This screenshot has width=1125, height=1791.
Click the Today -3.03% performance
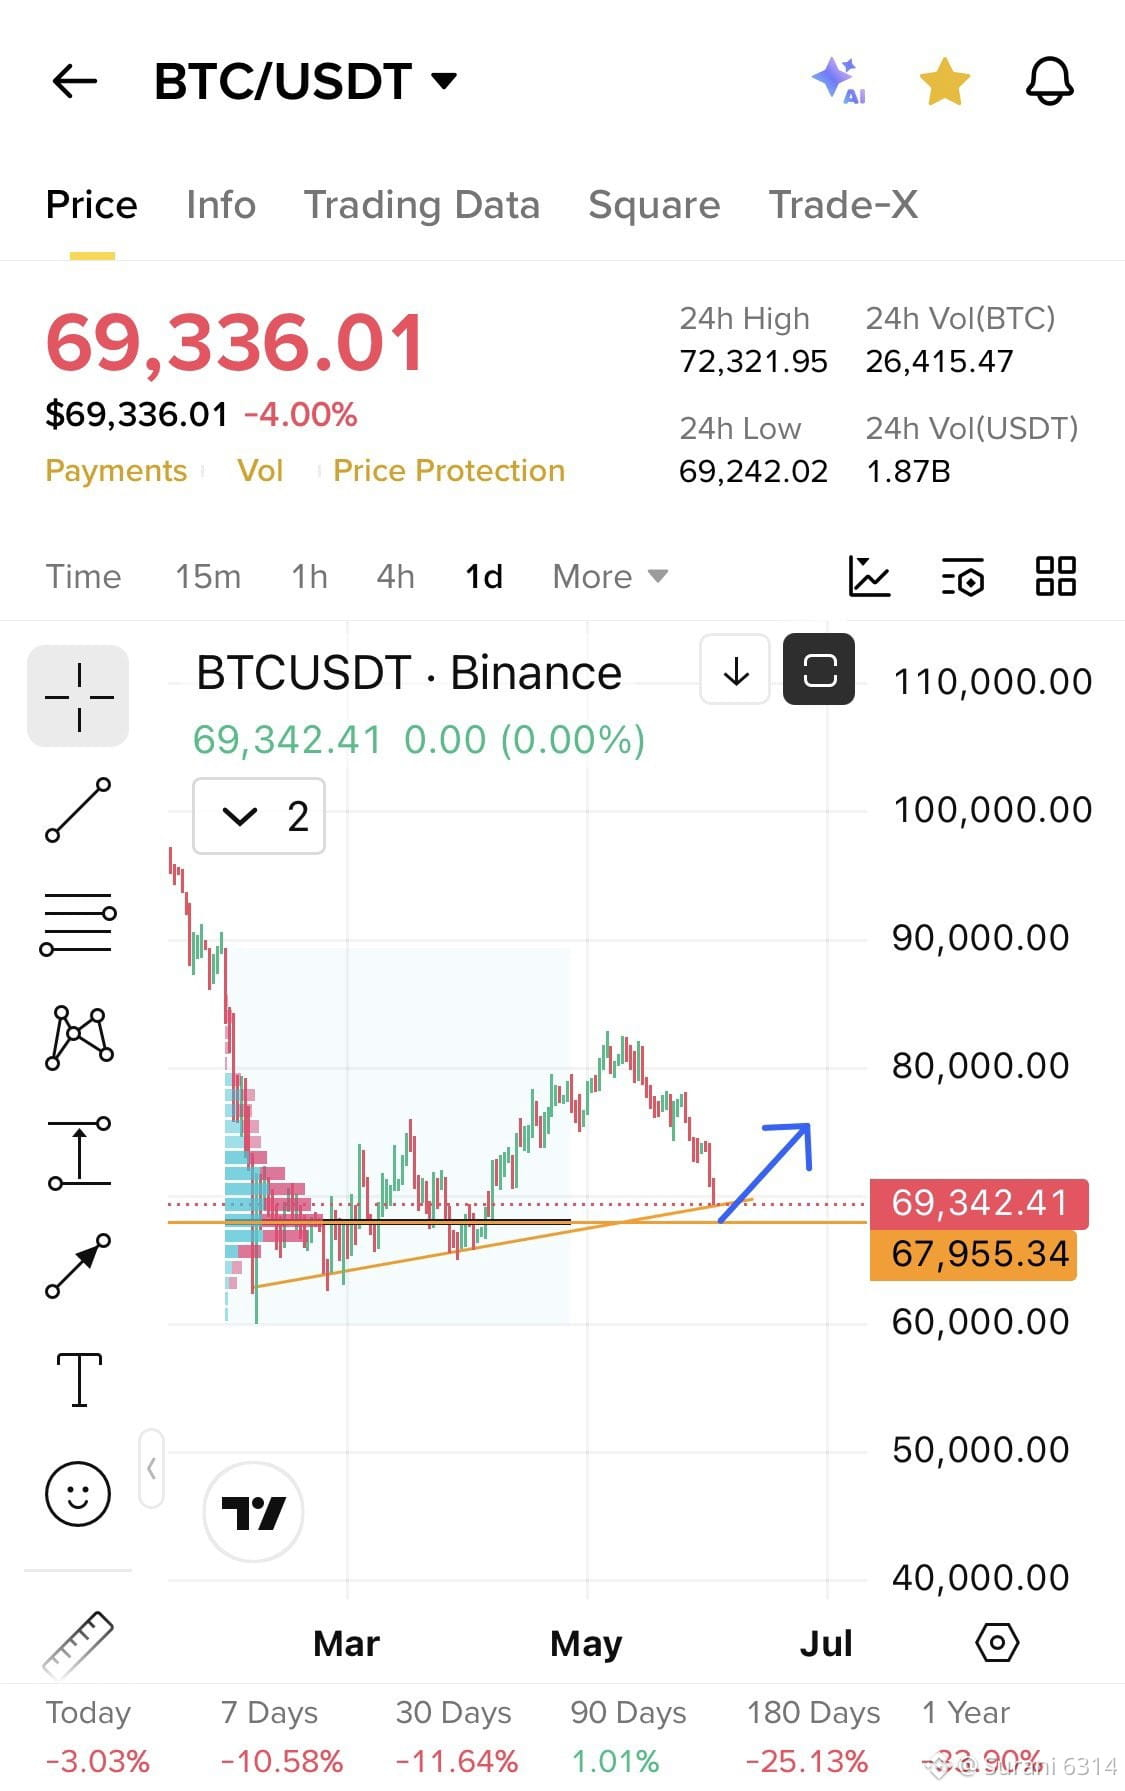pyautogui.click(x=98, y=1737)
